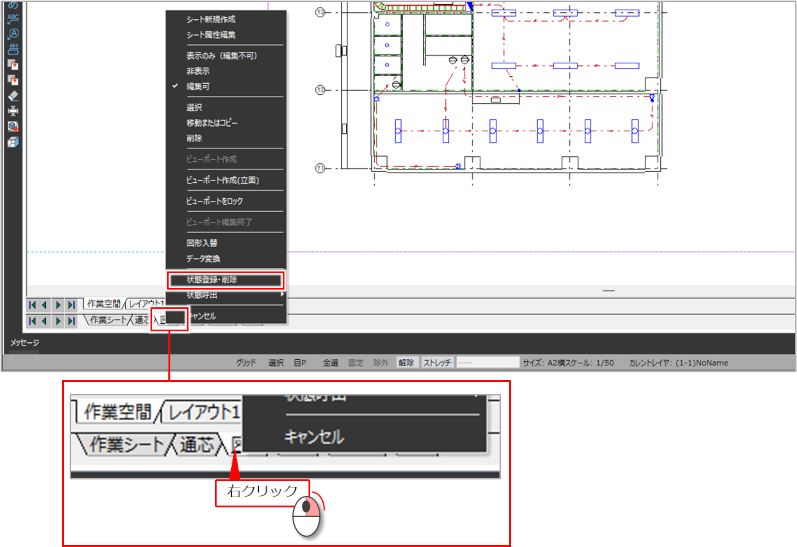The image size is (797, 547).
Task: Toggle ストレッチ mode in status bar
Action: click(x=437, y=363)
